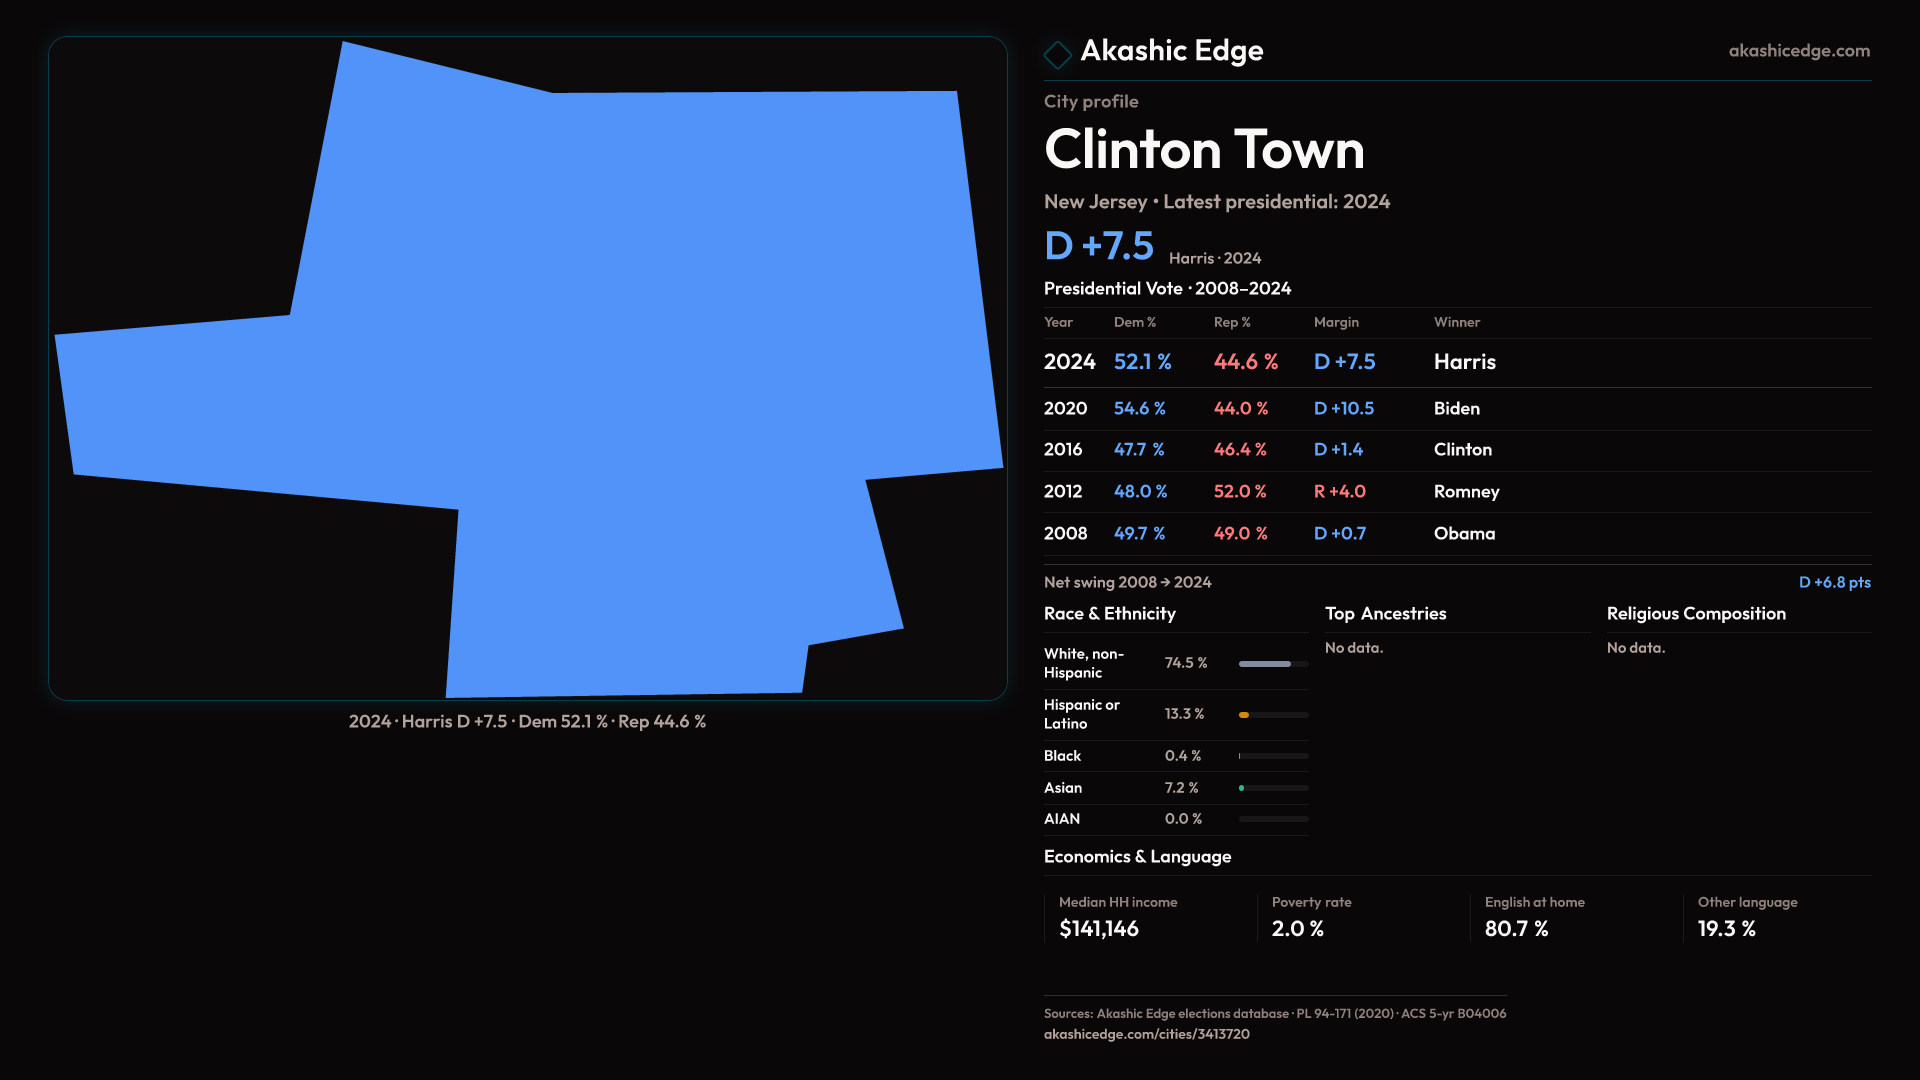Select the 2020 Biden result row
Screen dimensions: 1920x1080
pyautogui.click(x=1456, y=409)
